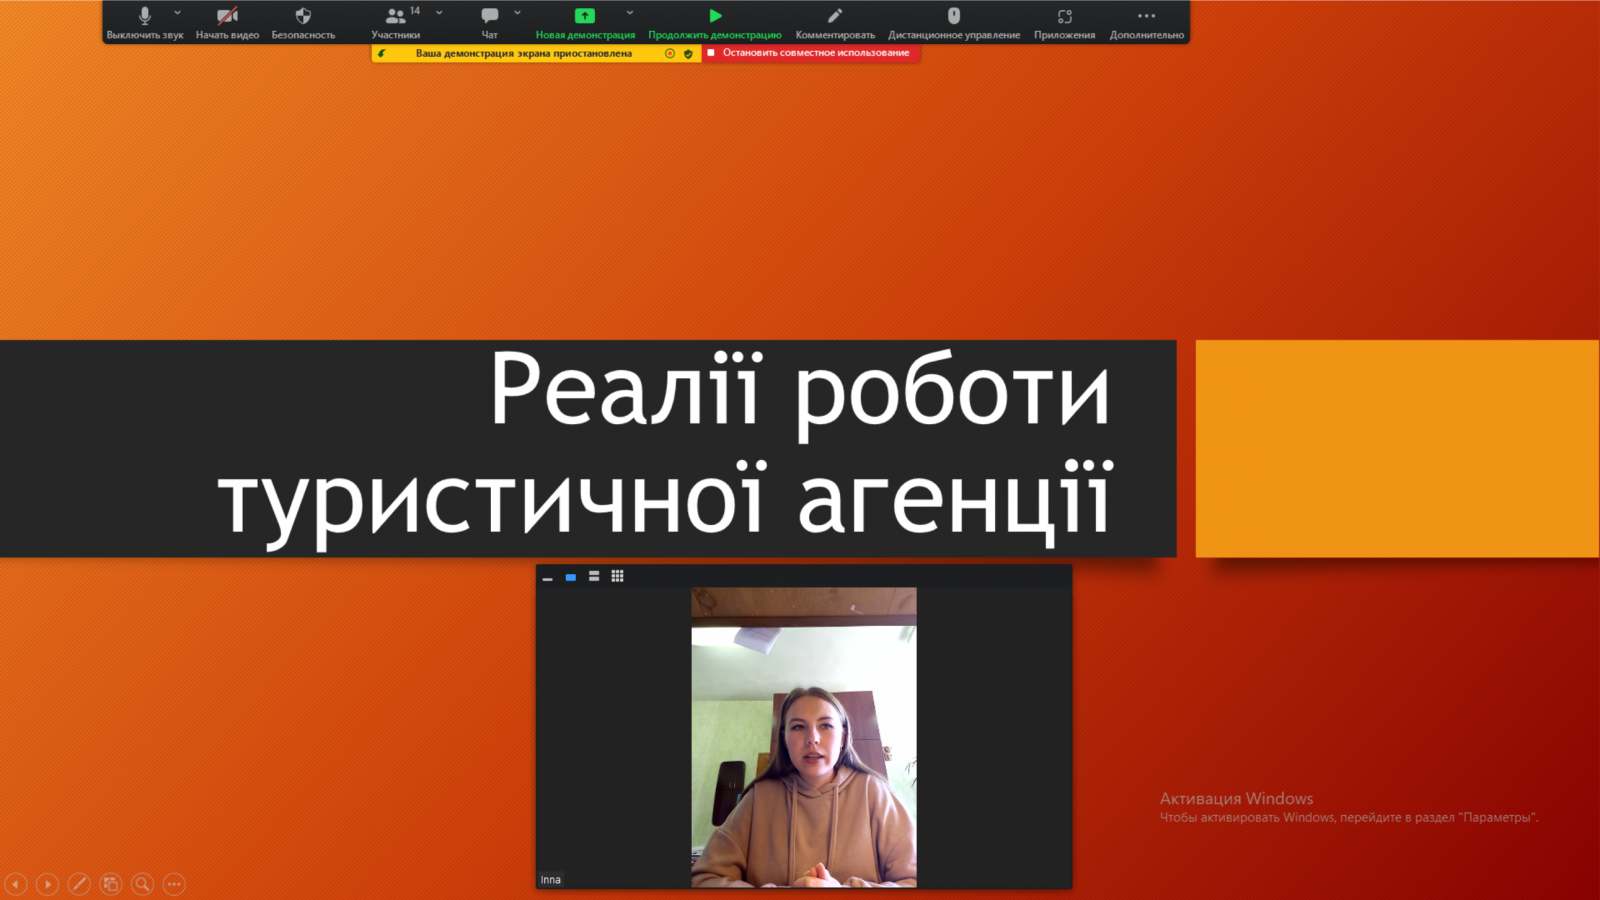Expand the arrow next to Чат
The height and width of the screenshot is (900, 1600).
click(x=517, y=13)
